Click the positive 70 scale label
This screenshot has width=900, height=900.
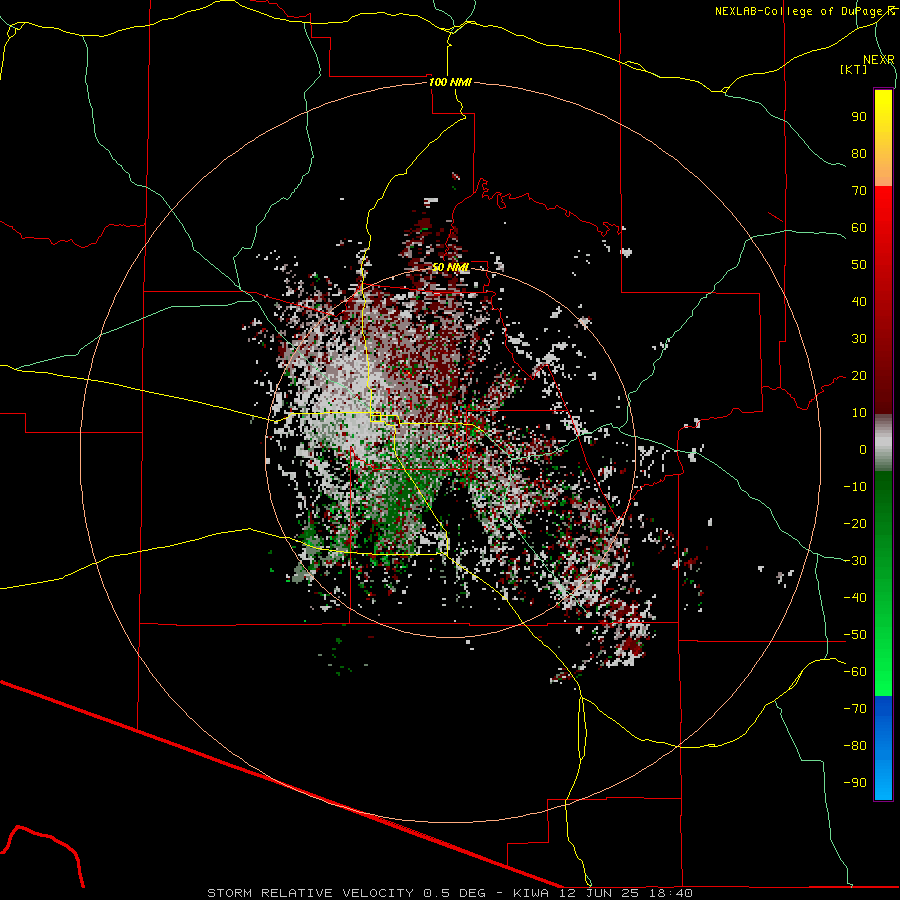click(x=859, y=191)
